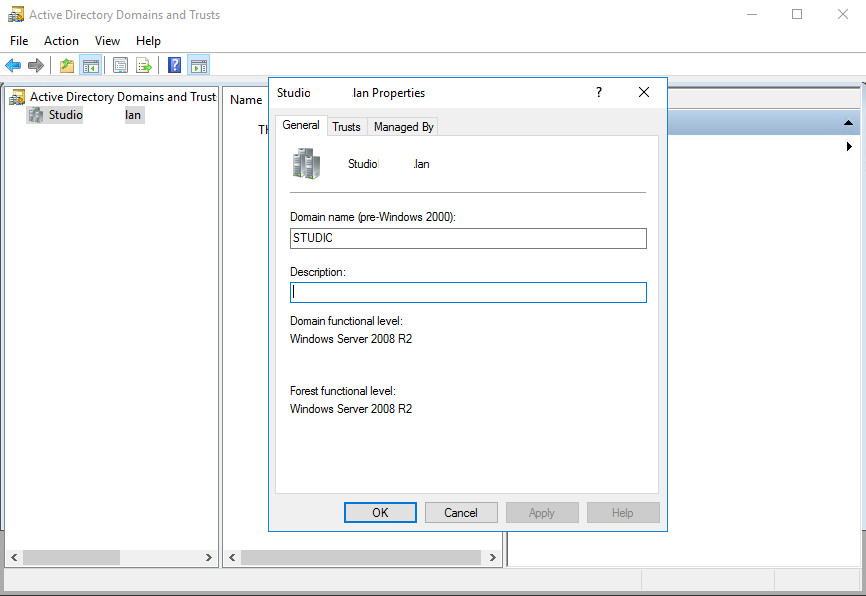The width and height of the screenshot is (866, 596).
Task: Expand the Actions pane right arrow submenu
Action: coord(849,146)
